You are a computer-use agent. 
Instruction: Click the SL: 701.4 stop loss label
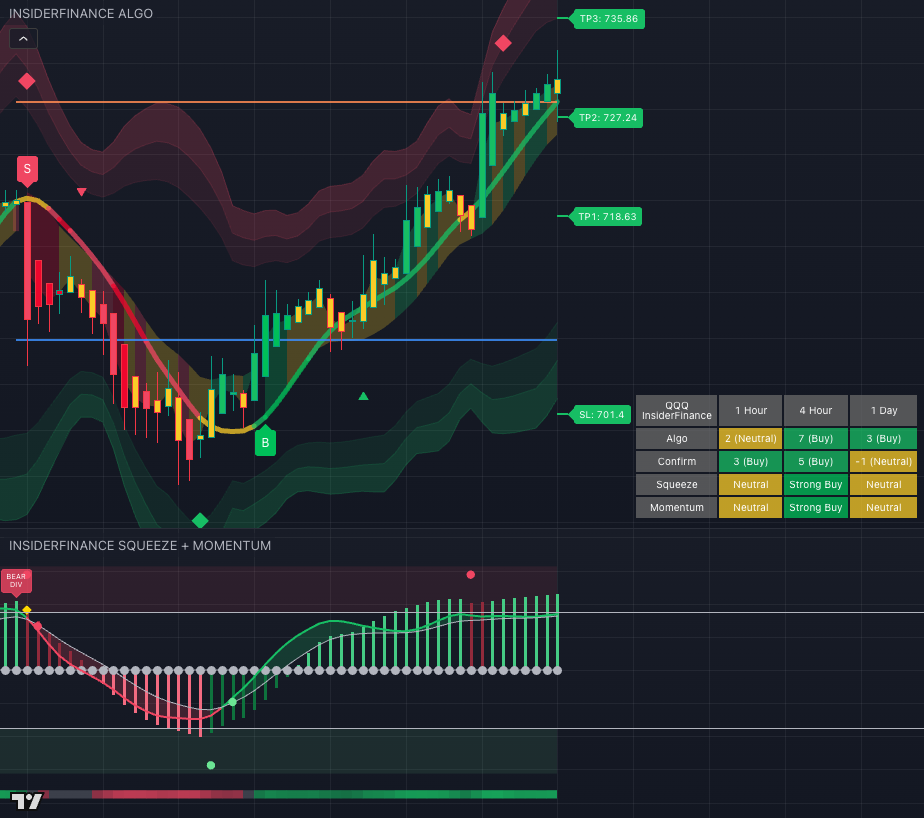(x=601, y=414)
